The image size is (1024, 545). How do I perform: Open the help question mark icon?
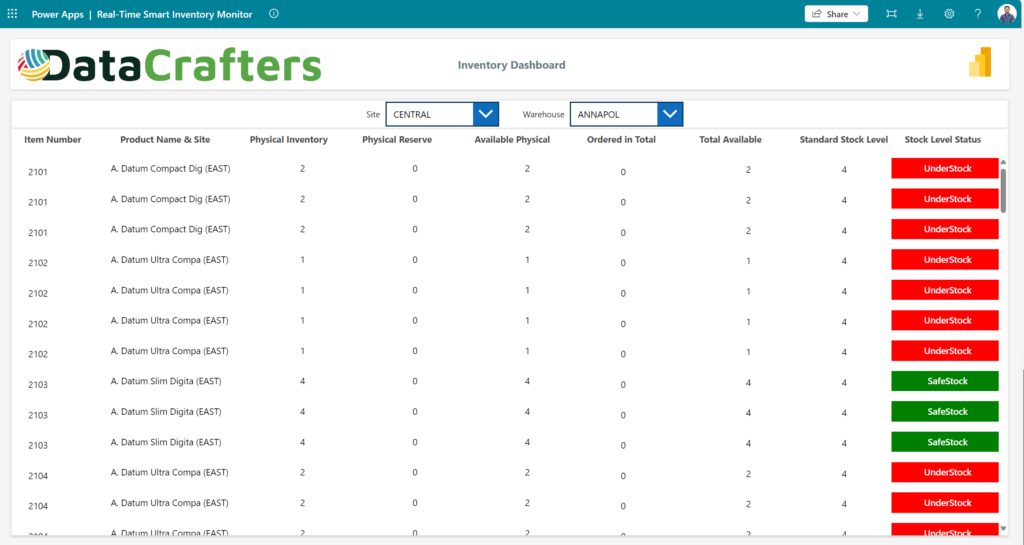(x=978, y=14)
